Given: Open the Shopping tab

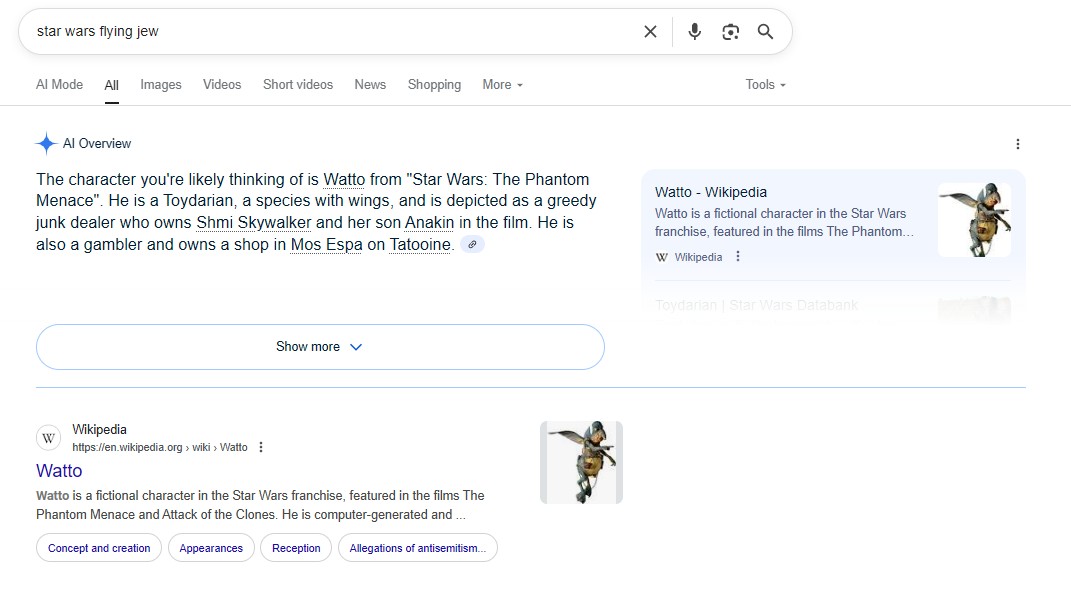Looking at the screenshot, I should 434,85.
